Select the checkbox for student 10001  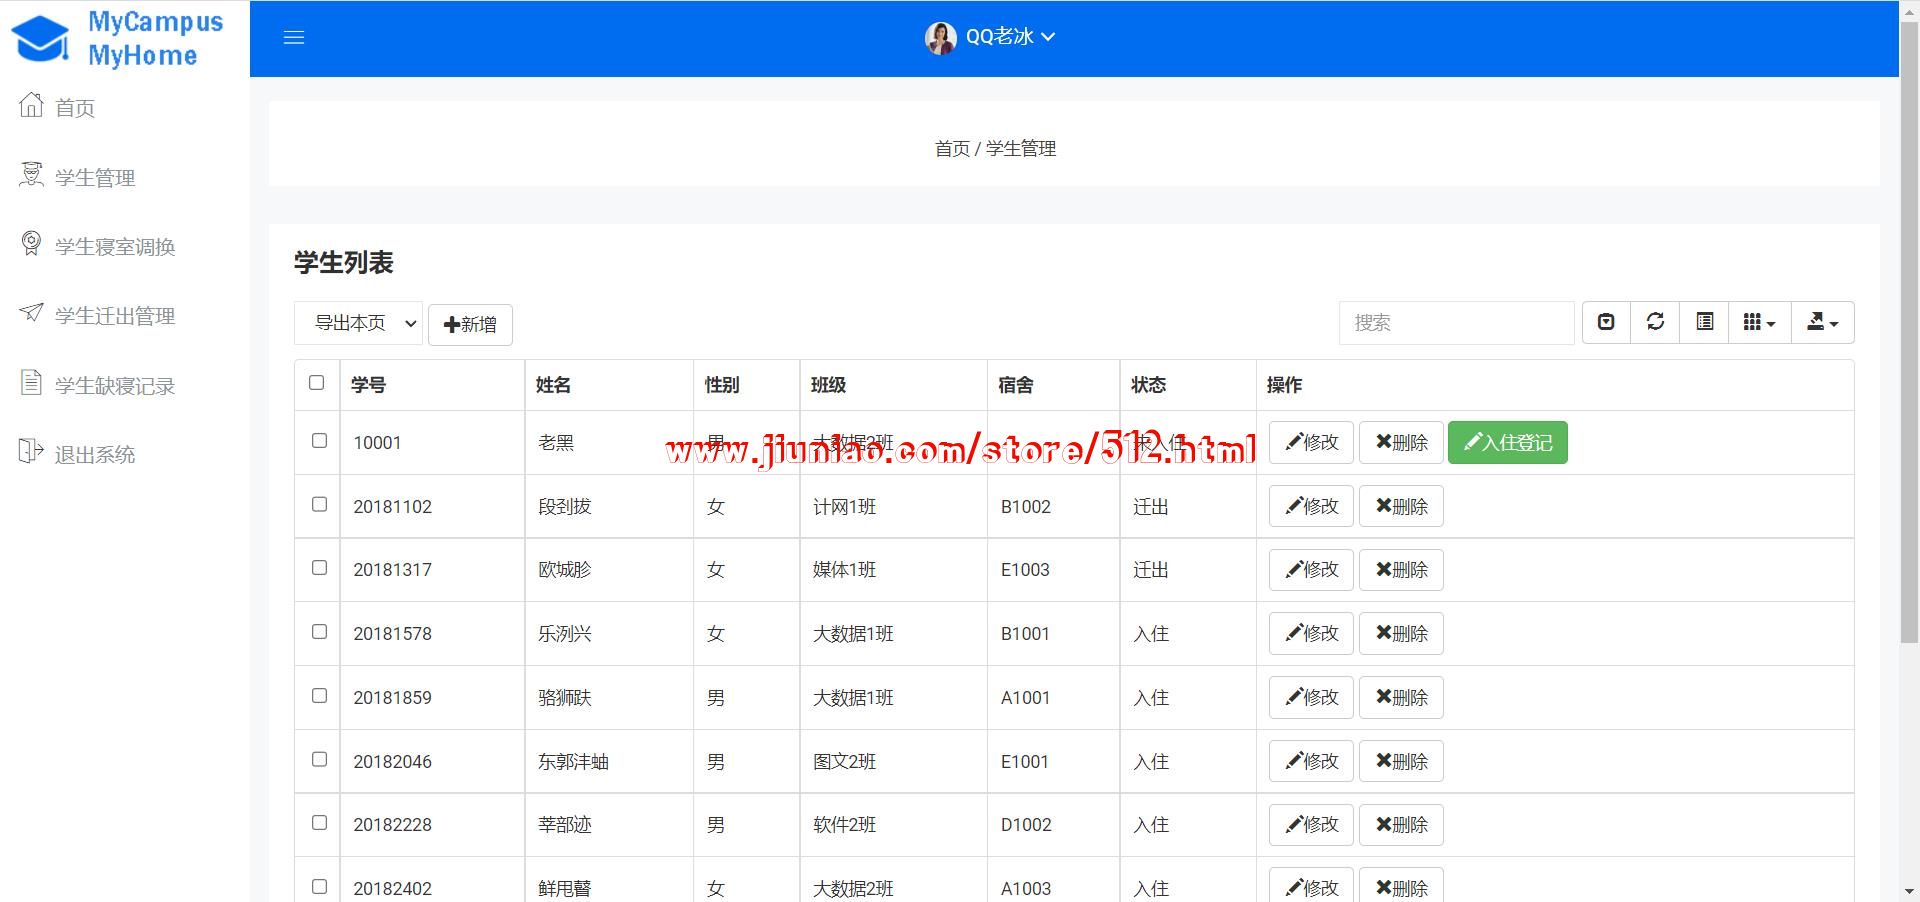pos(319,441)
